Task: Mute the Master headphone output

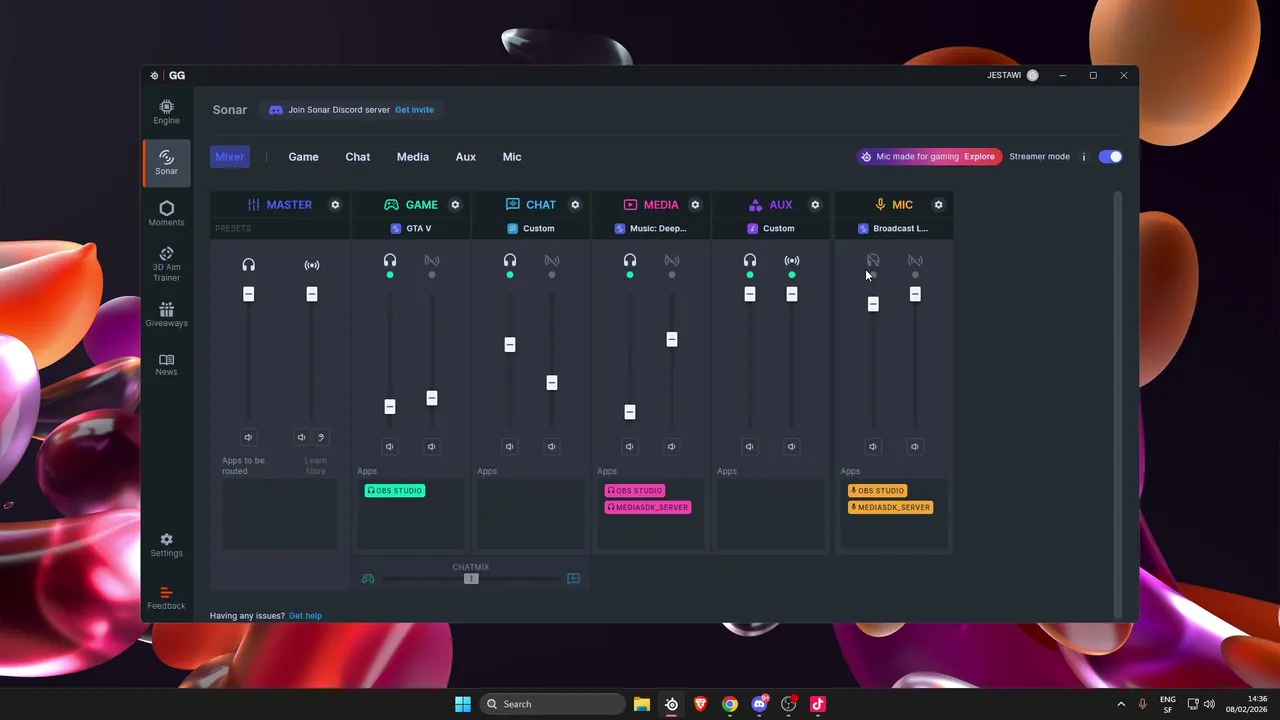Action: pos(248,437)
